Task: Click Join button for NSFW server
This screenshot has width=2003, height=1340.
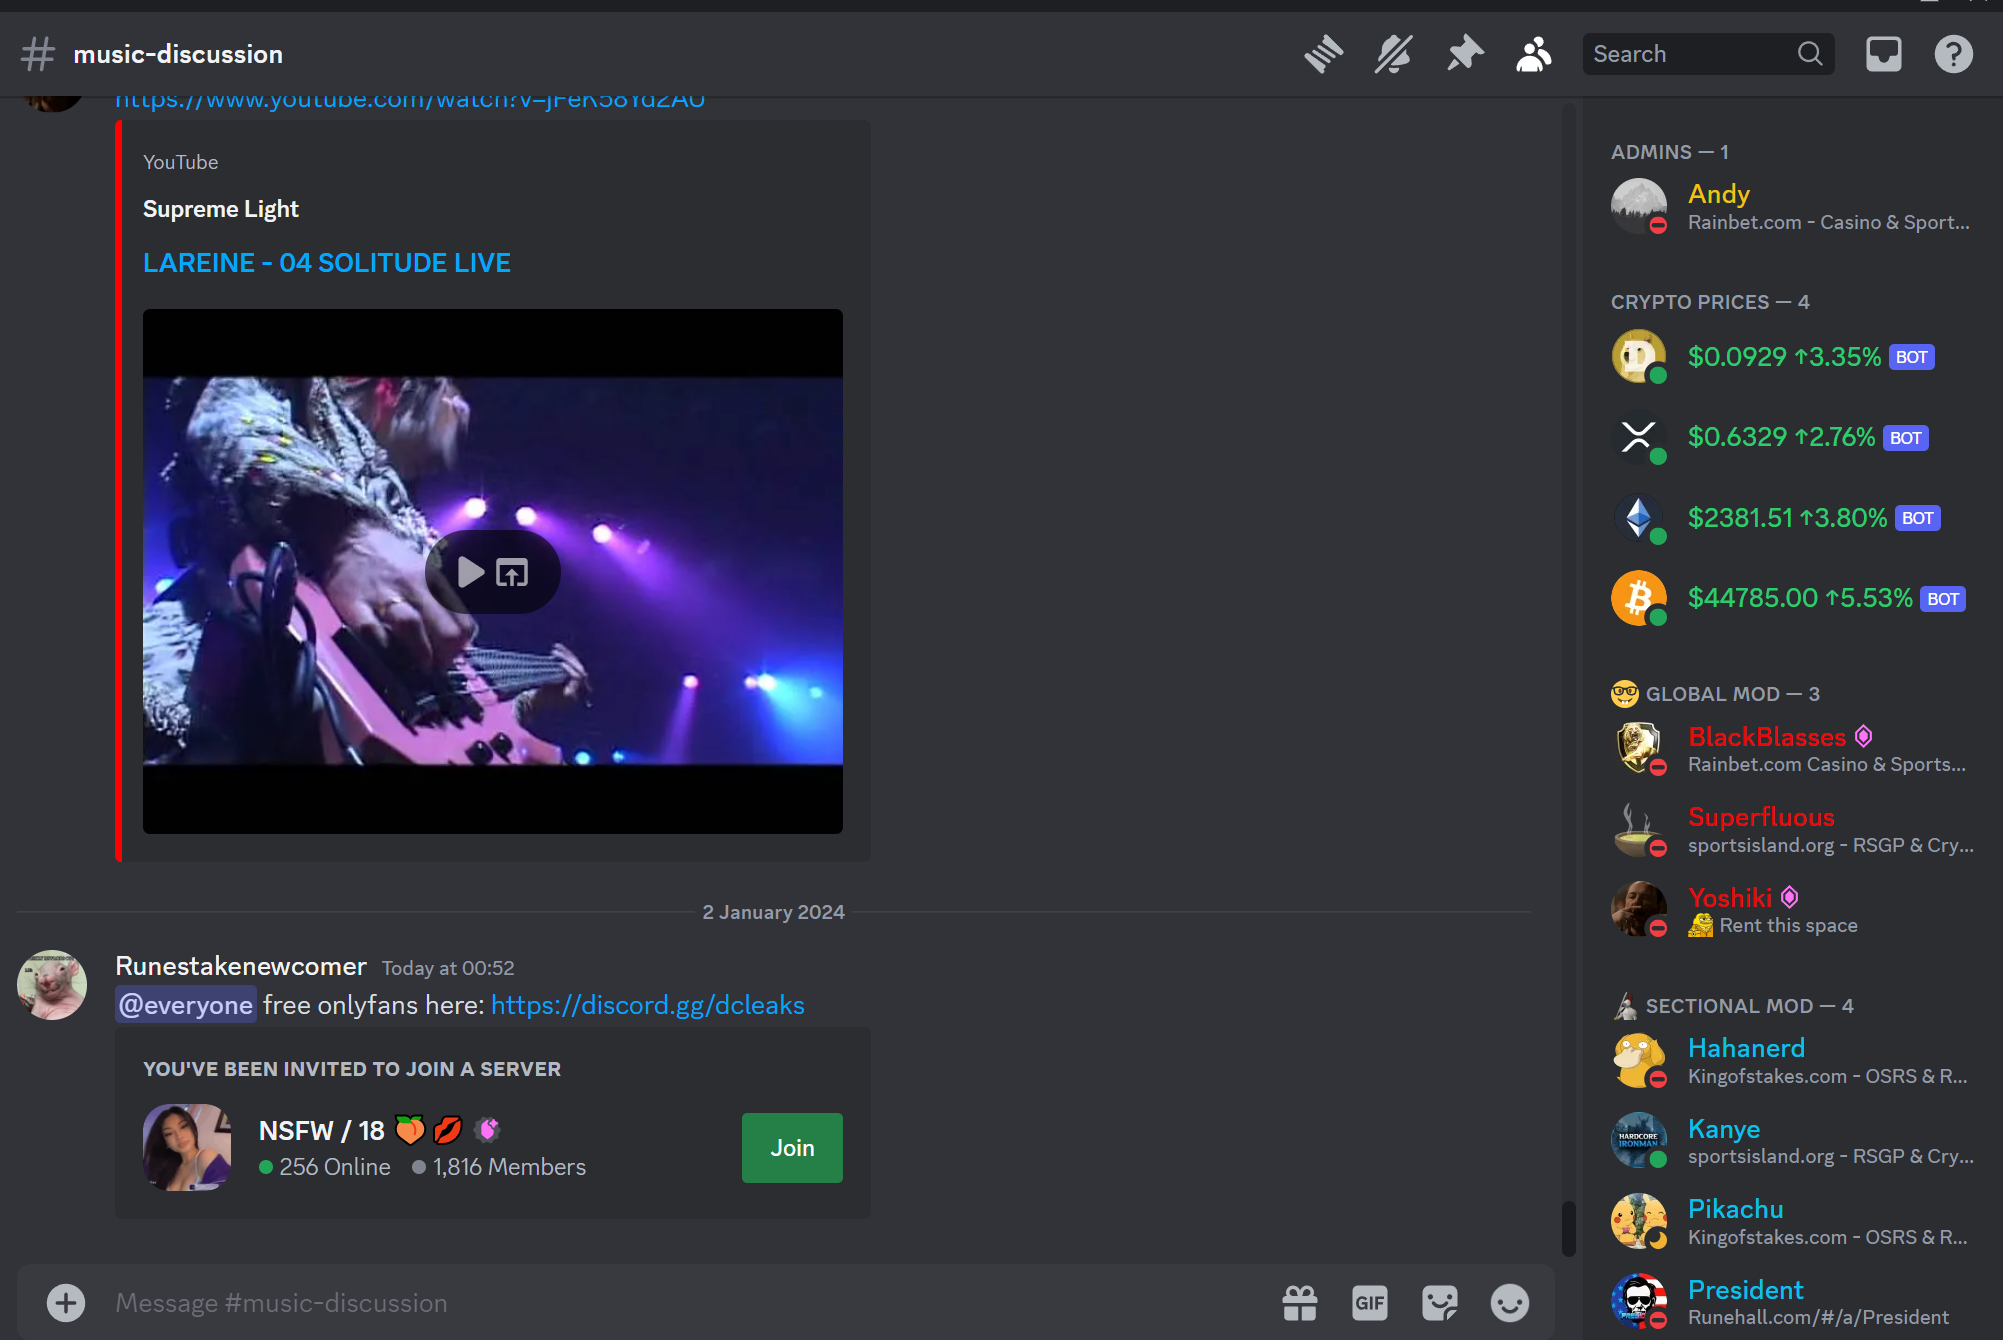Action: point(791,1148)
